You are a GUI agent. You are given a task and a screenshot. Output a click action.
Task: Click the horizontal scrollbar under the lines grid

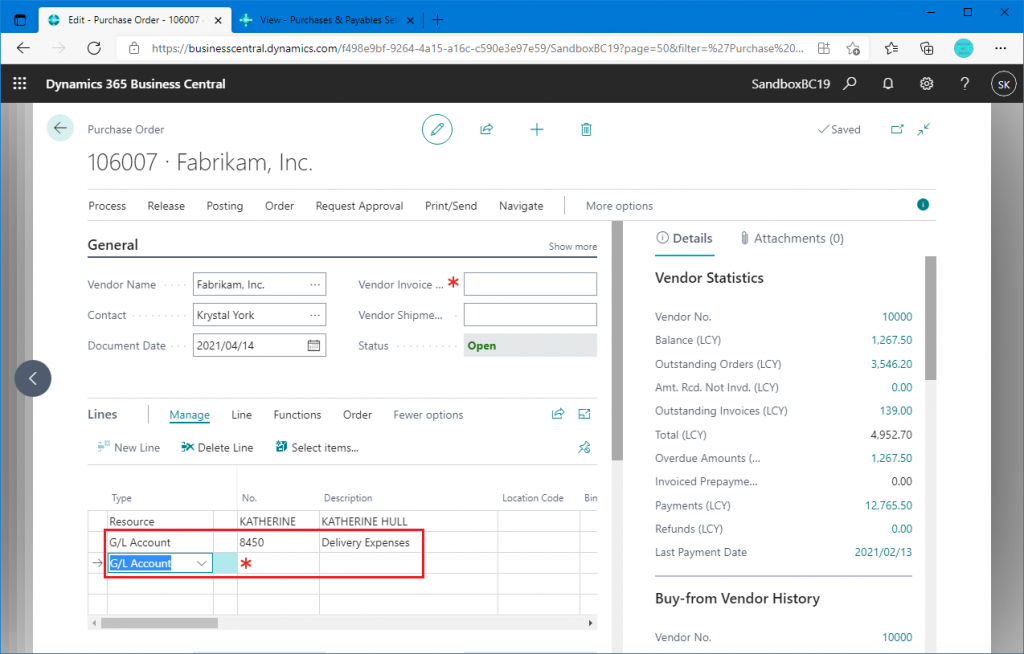159,623
